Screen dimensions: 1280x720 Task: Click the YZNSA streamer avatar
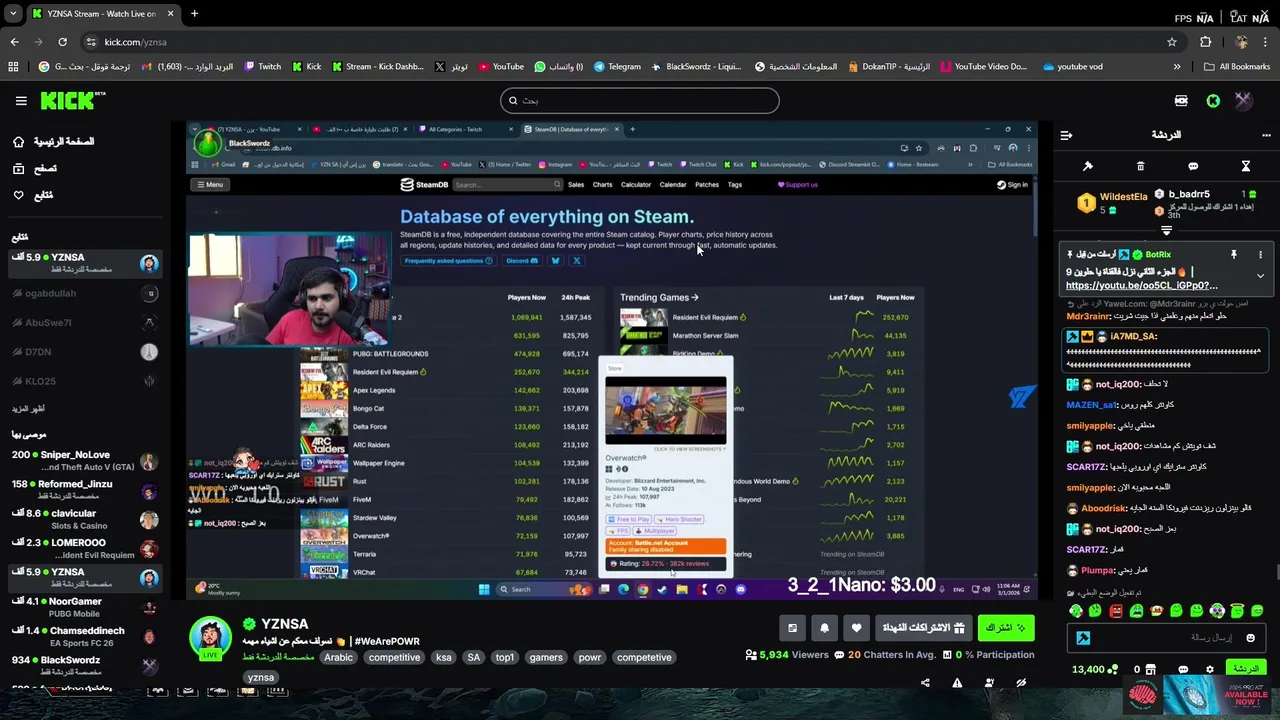coord(211,637)
